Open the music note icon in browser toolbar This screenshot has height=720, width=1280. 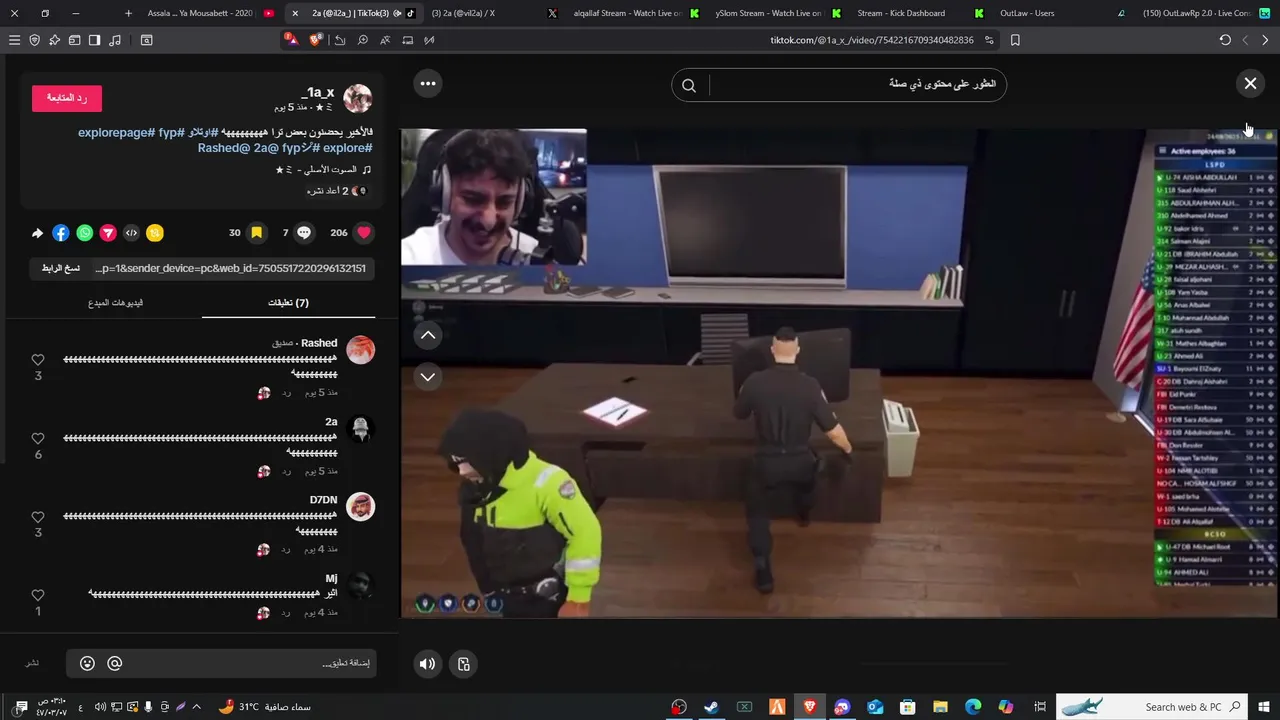coord(114,40)
